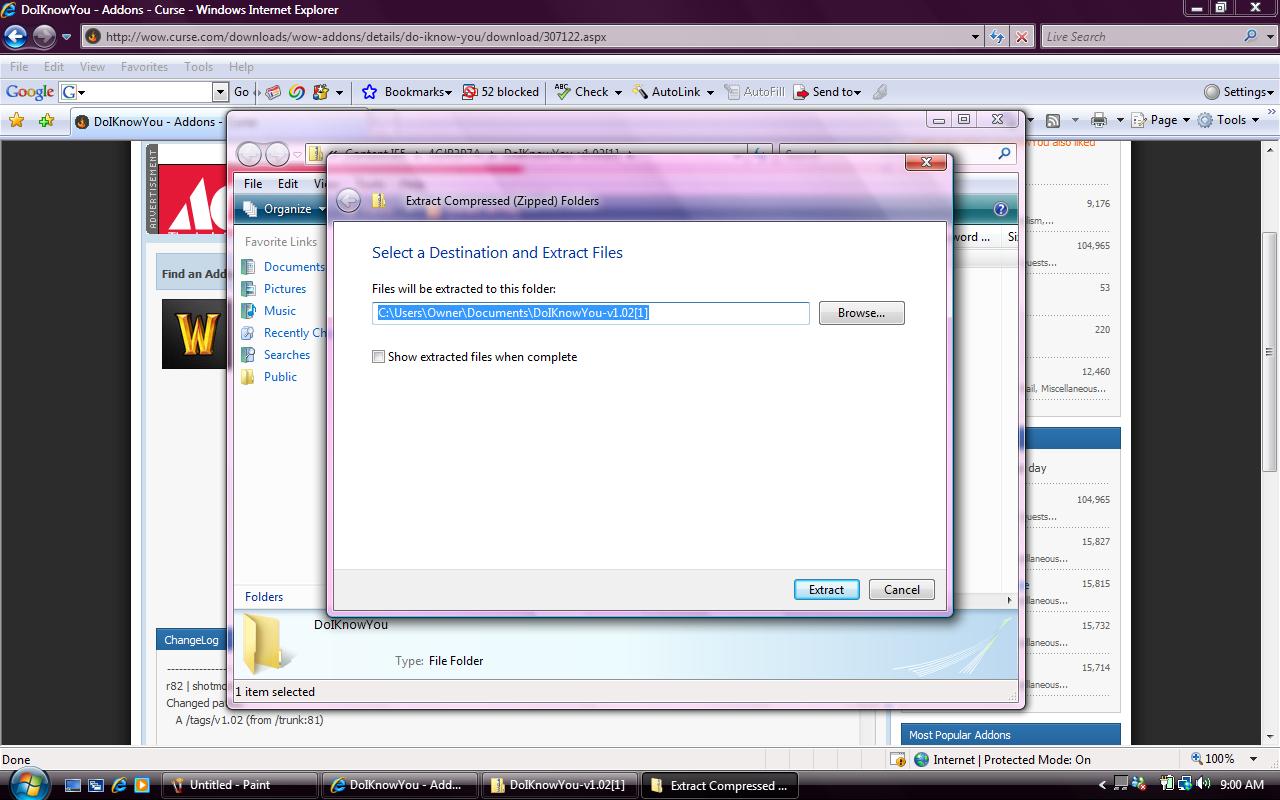The image size is (1280, 800).
Task: Click the Explorer help question-mark icon
Action: pos(1000,209)
